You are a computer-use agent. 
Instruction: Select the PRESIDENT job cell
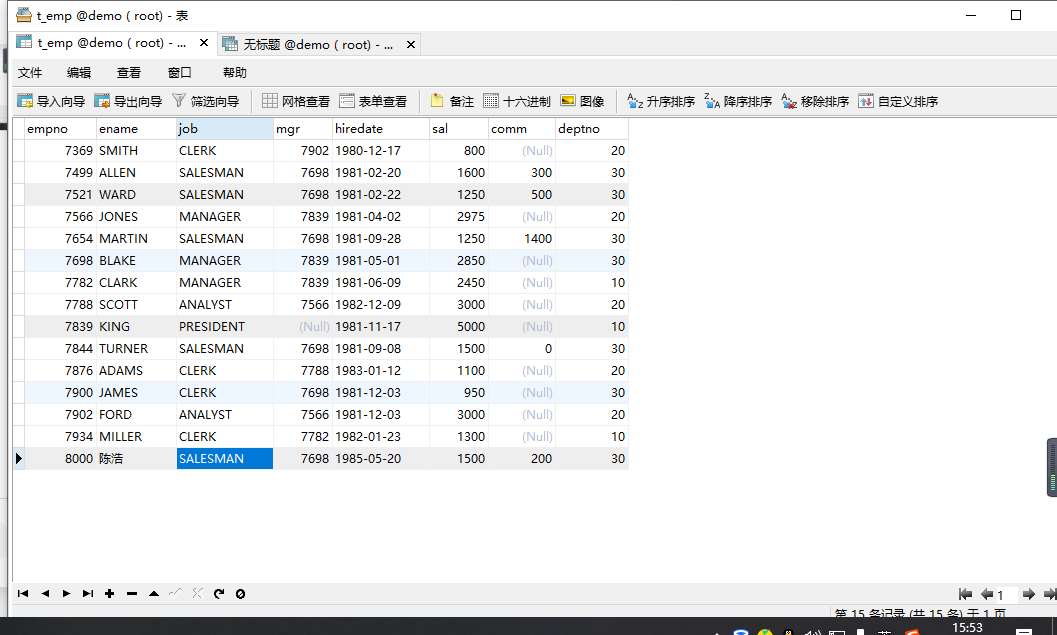click(224, 326)
